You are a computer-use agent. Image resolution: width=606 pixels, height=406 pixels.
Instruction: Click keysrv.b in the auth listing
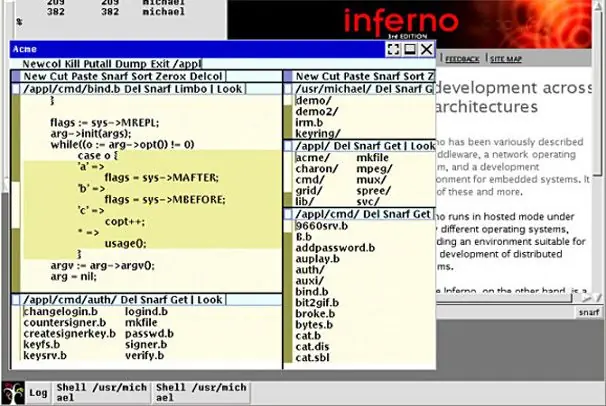pyautogui.click(x=45, y=355)
